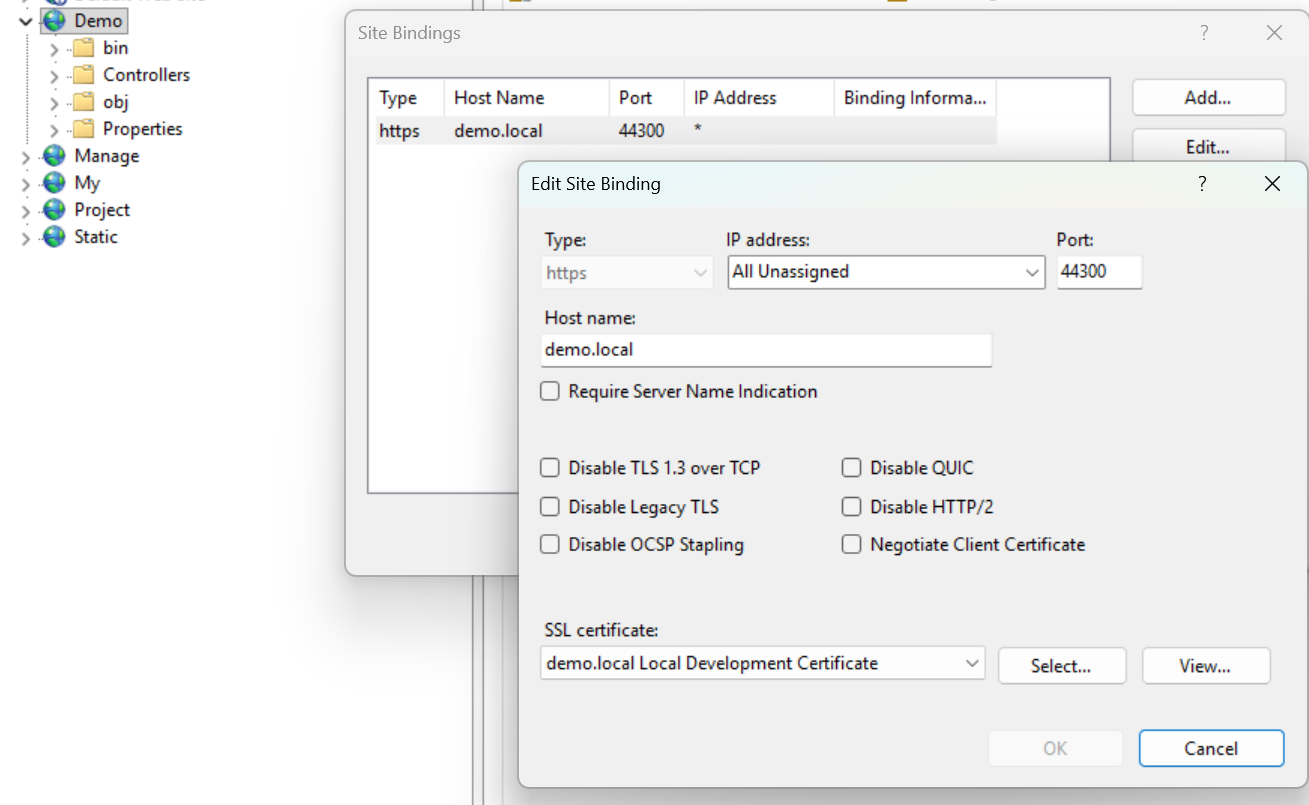Viewport: 1309px width, 805px height.
Task: Open the Controllers folder icon
Action: pyautogui.click(x=84, y=74)
